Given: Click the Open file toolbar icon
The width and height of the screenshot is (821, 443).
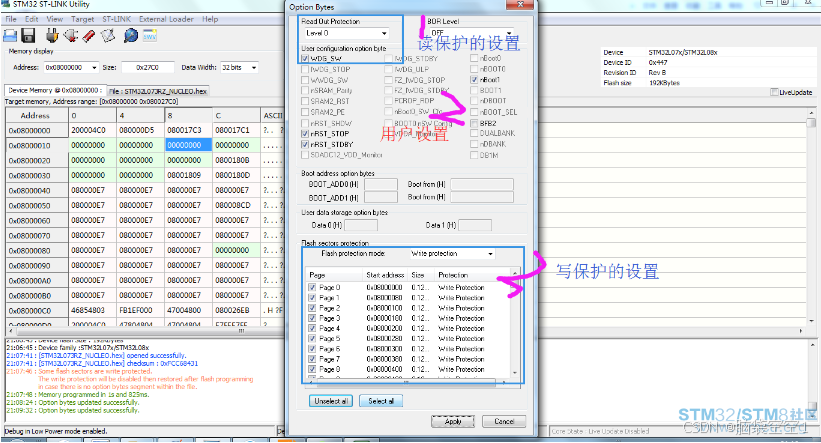Looking at the screenshot, I should (10, 36).
